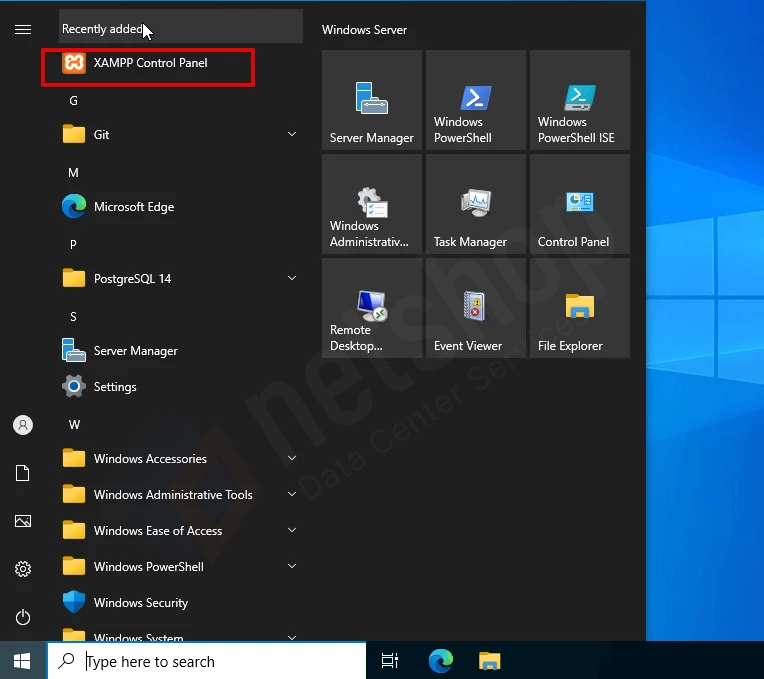Expand the Git folder chevron

292,134
